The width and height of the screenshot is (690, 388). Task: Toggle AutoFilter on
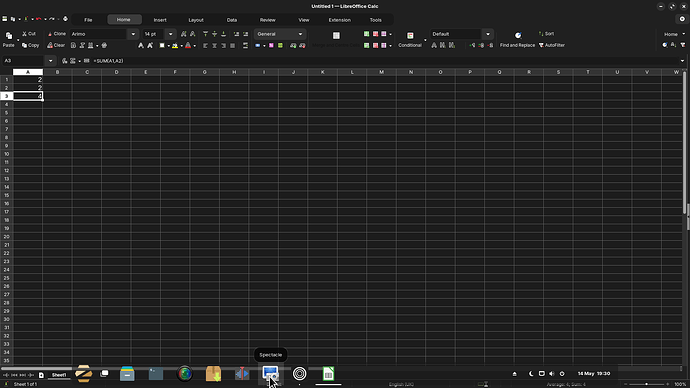point(552,45)
